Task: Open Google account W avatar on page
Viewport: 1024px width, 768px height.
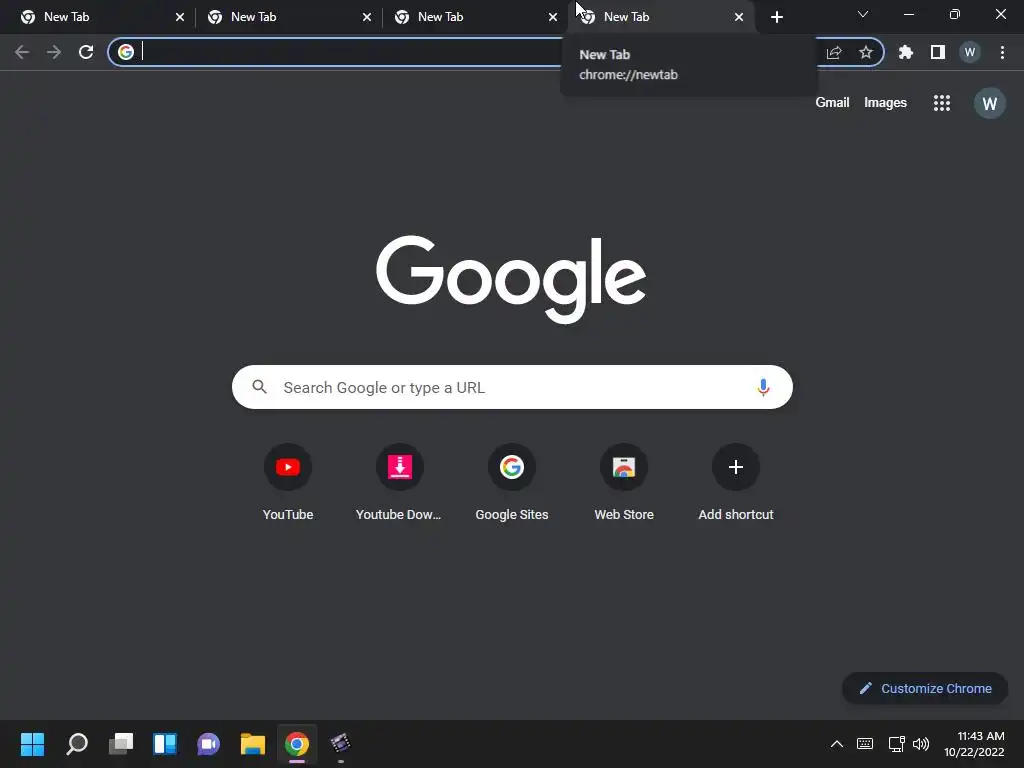Action: coord(989,103)
